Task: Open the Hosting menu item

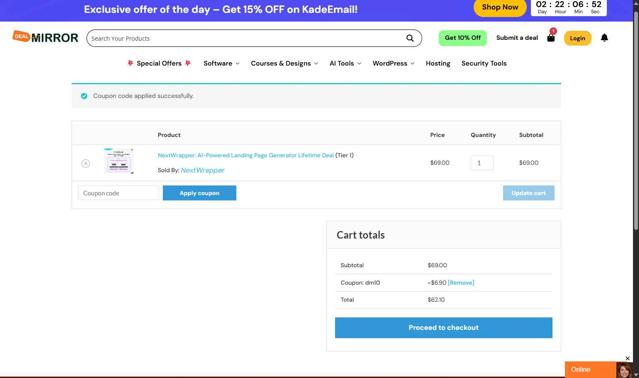Action: [438, 63]
